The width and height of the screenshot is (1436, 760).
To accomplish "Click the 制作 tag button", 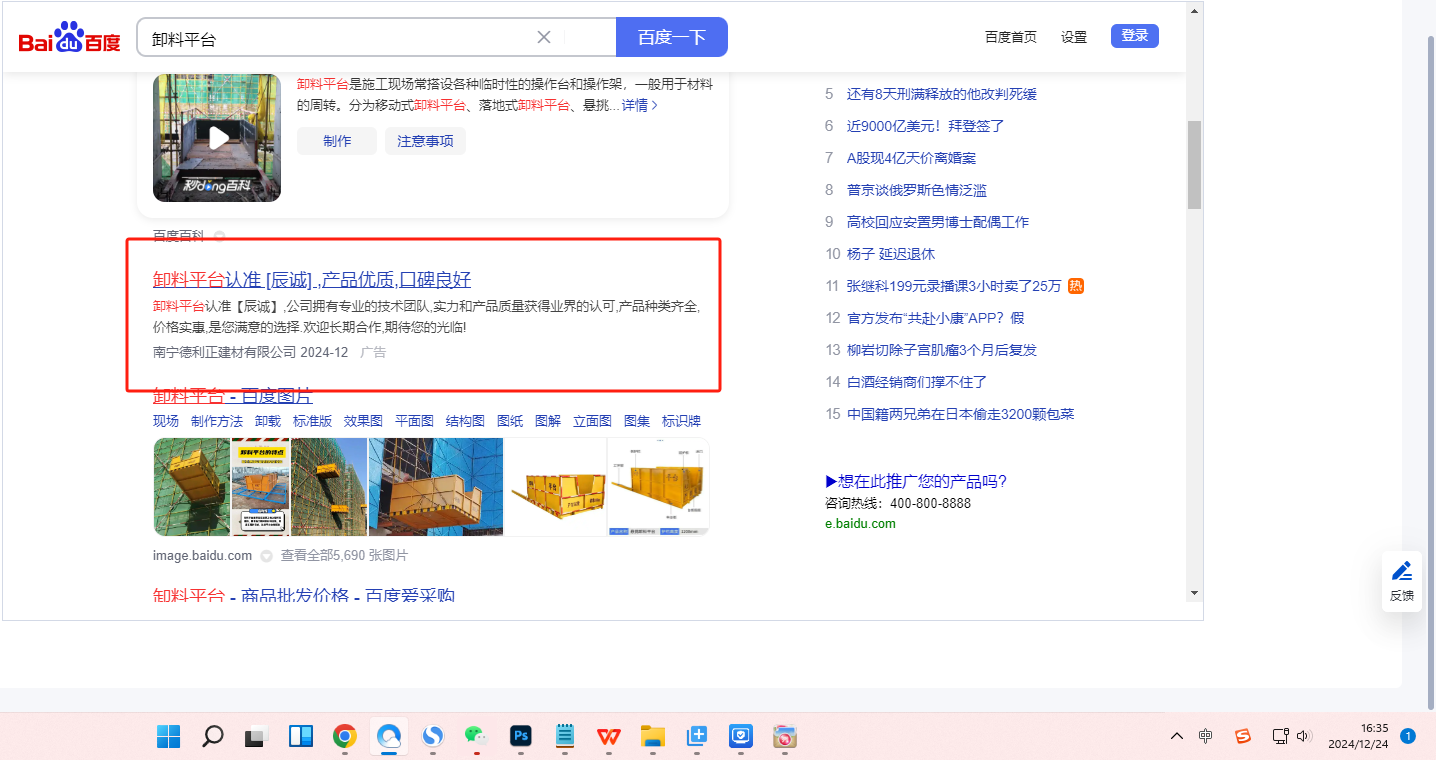I will coord(337,141).
